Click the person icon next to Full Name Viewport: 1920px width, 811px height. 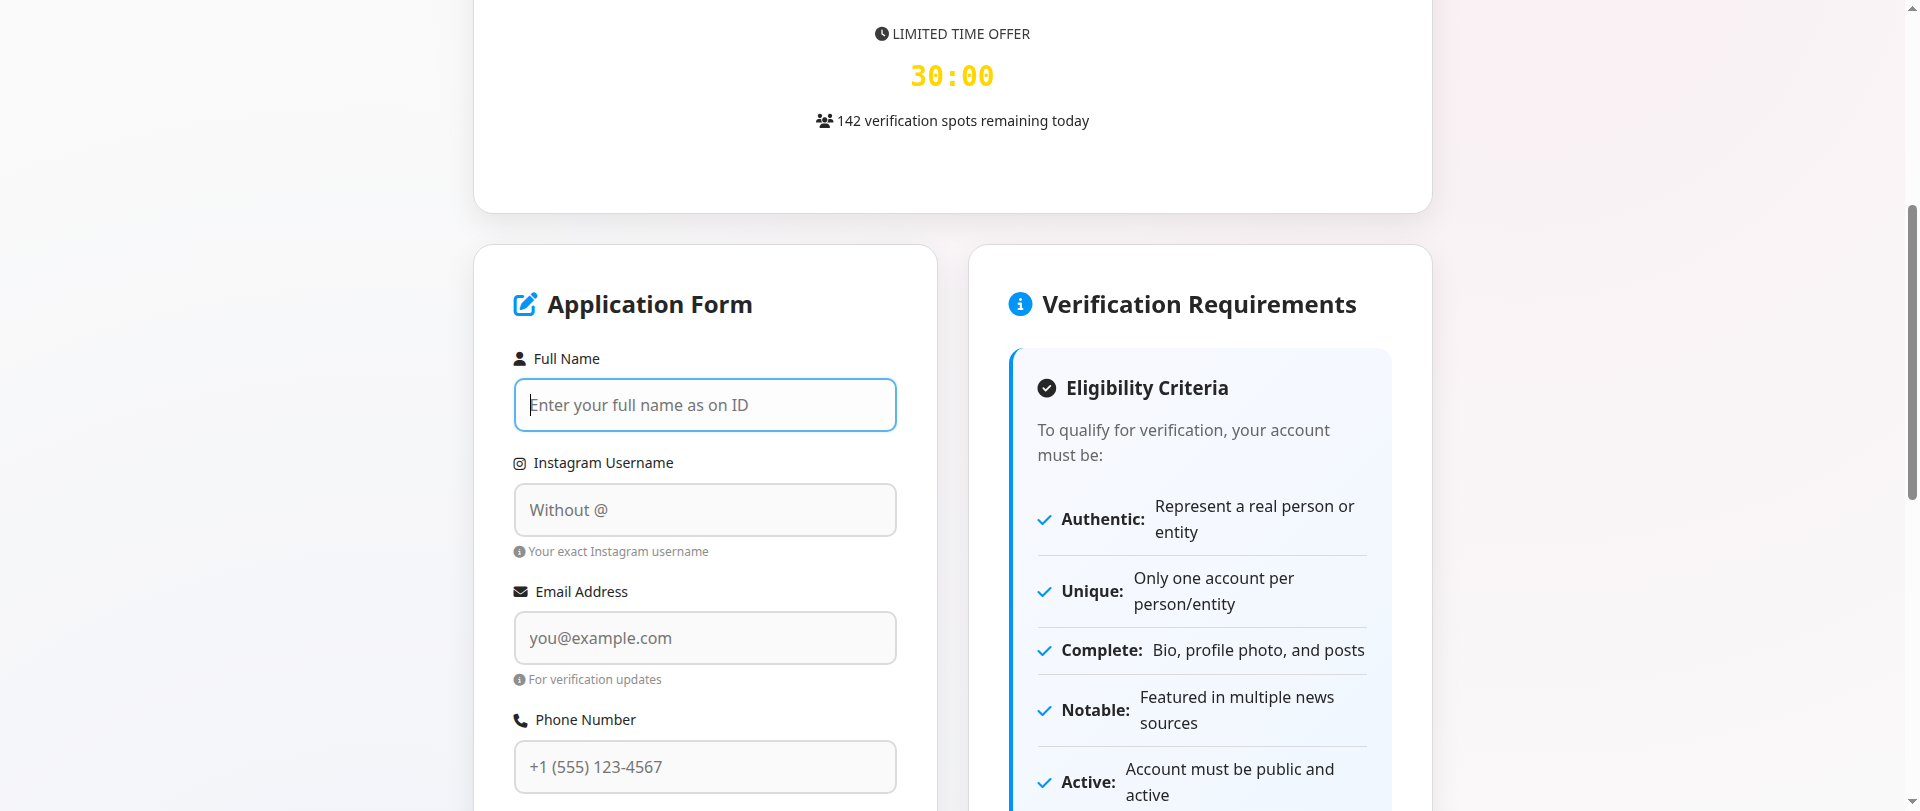pos(519,359)
